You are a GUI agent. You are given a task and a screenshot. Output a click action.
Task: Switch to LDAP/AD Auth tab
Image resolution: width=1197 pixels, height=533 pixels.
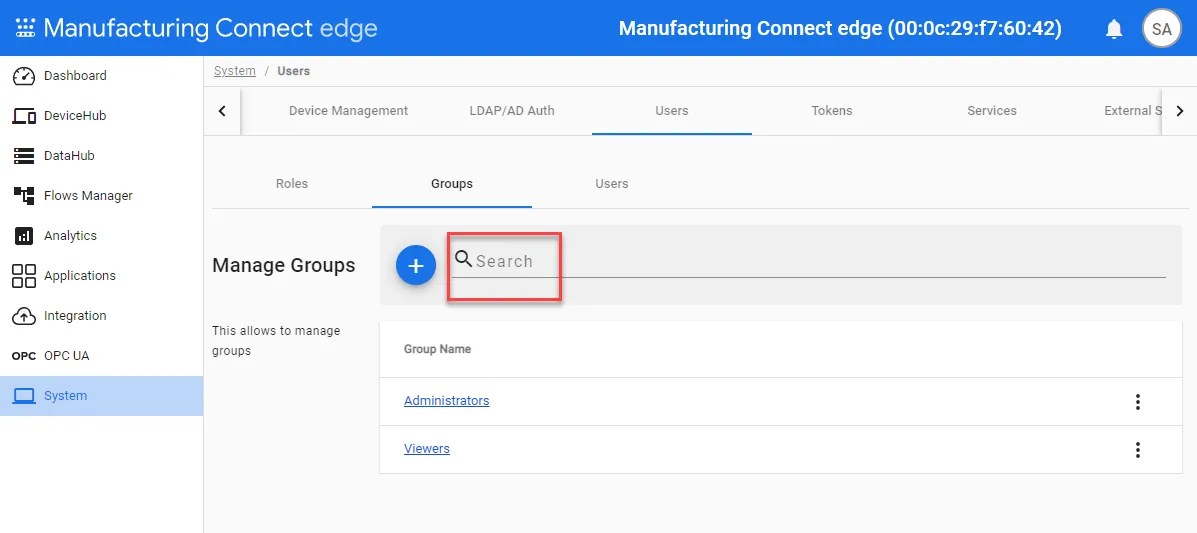click(x=512, y=111)
